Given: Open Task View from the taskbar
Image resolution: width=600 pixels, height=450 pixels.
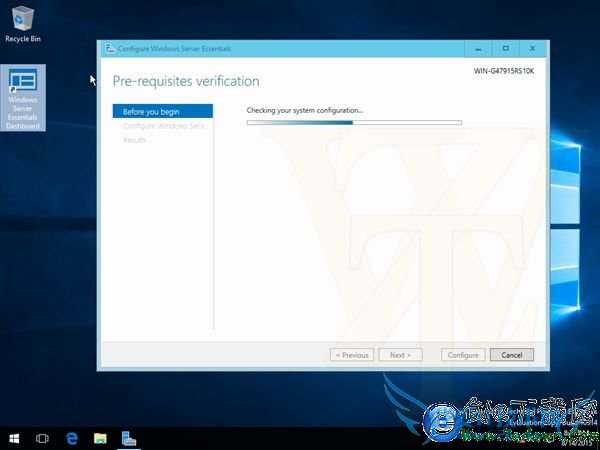Looking at the screenshot, I should point(42,438).
